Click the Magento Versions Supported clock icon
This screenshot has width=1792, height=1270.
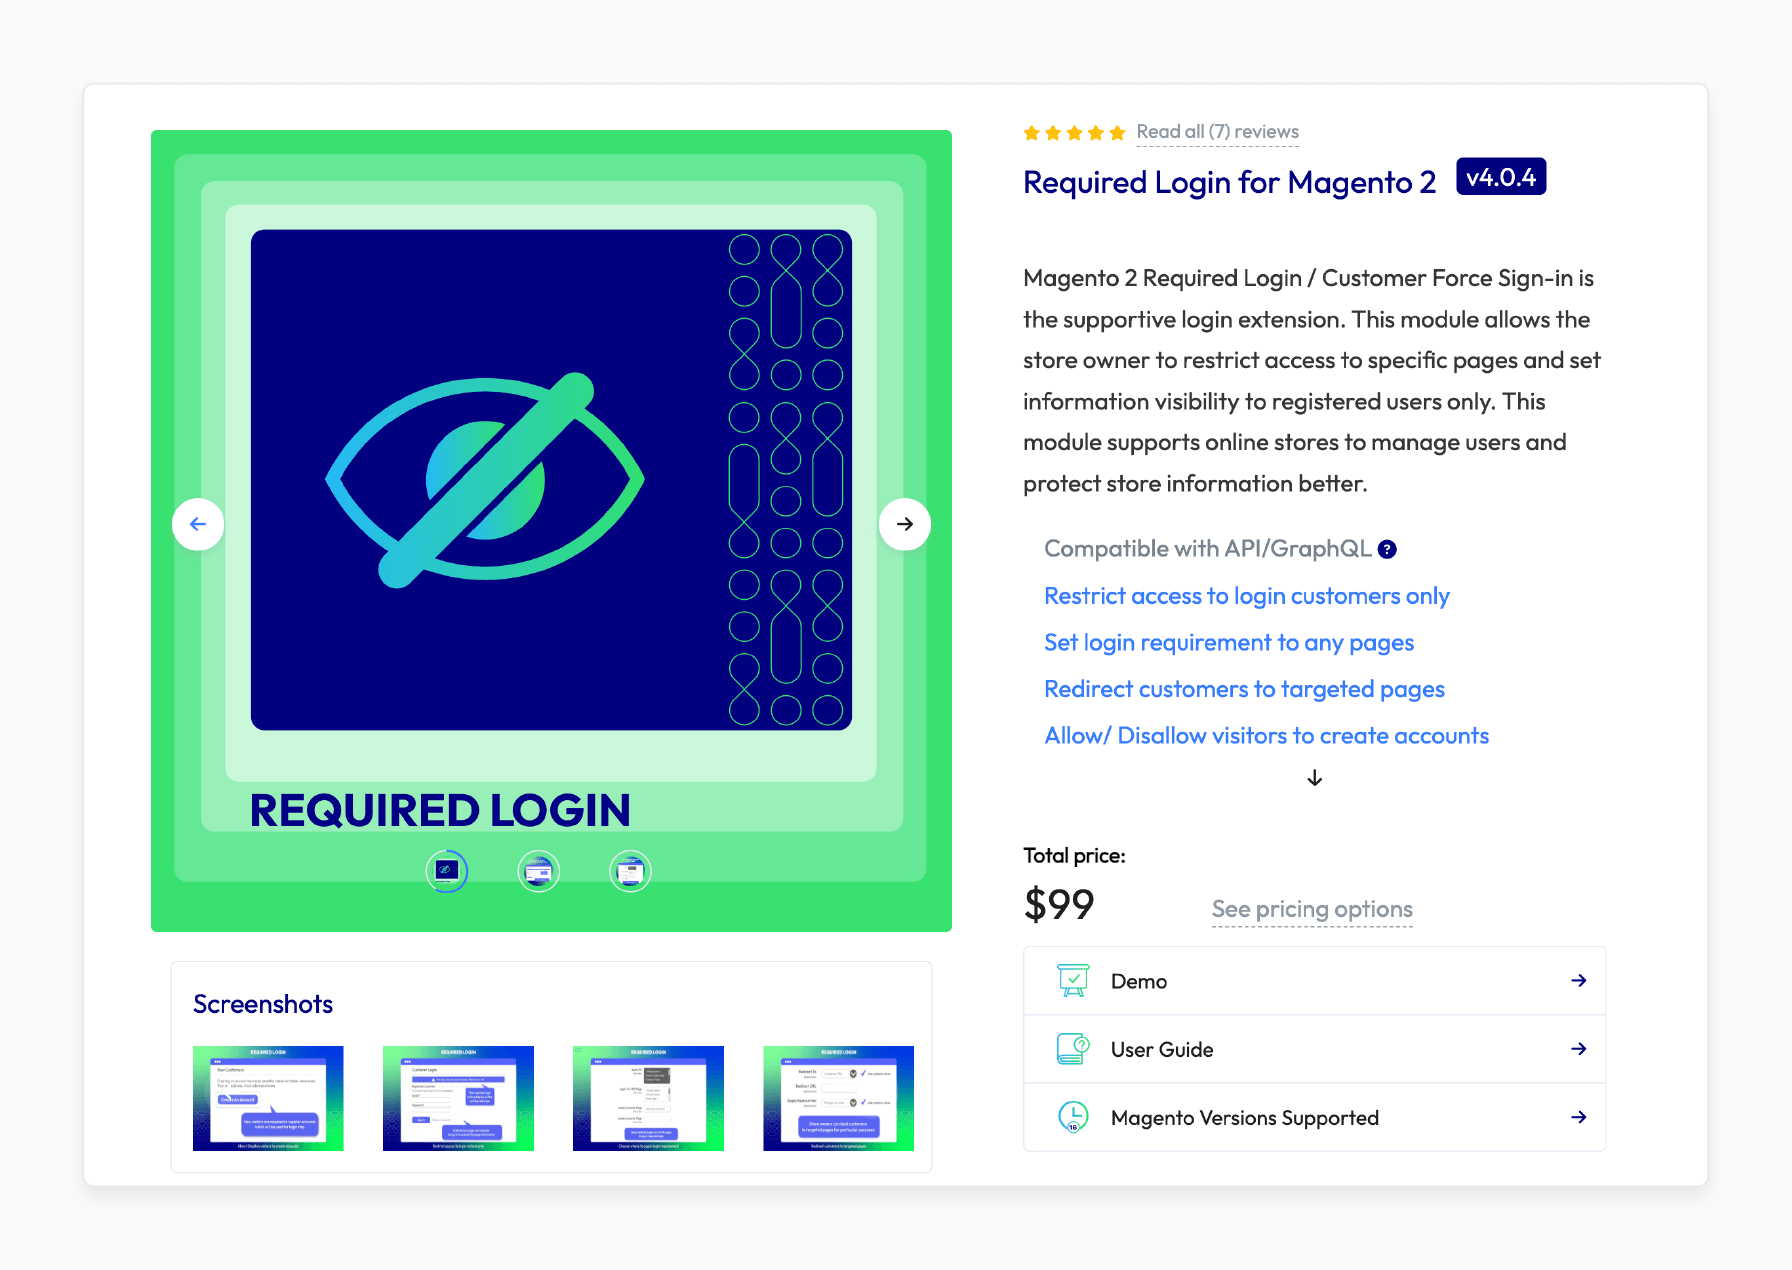click(x=1073, y=1117)
